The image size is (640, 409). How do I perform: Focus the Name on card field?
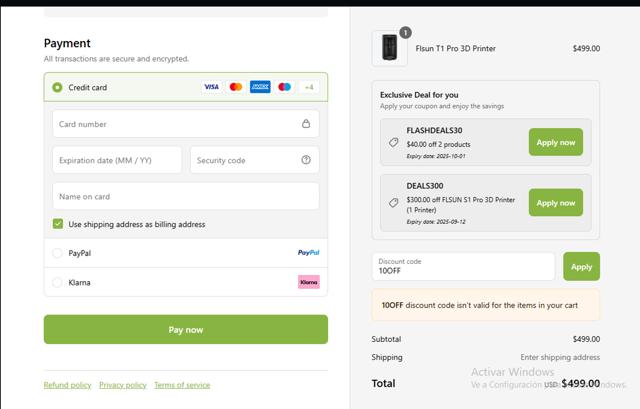[x=186, y=196]
